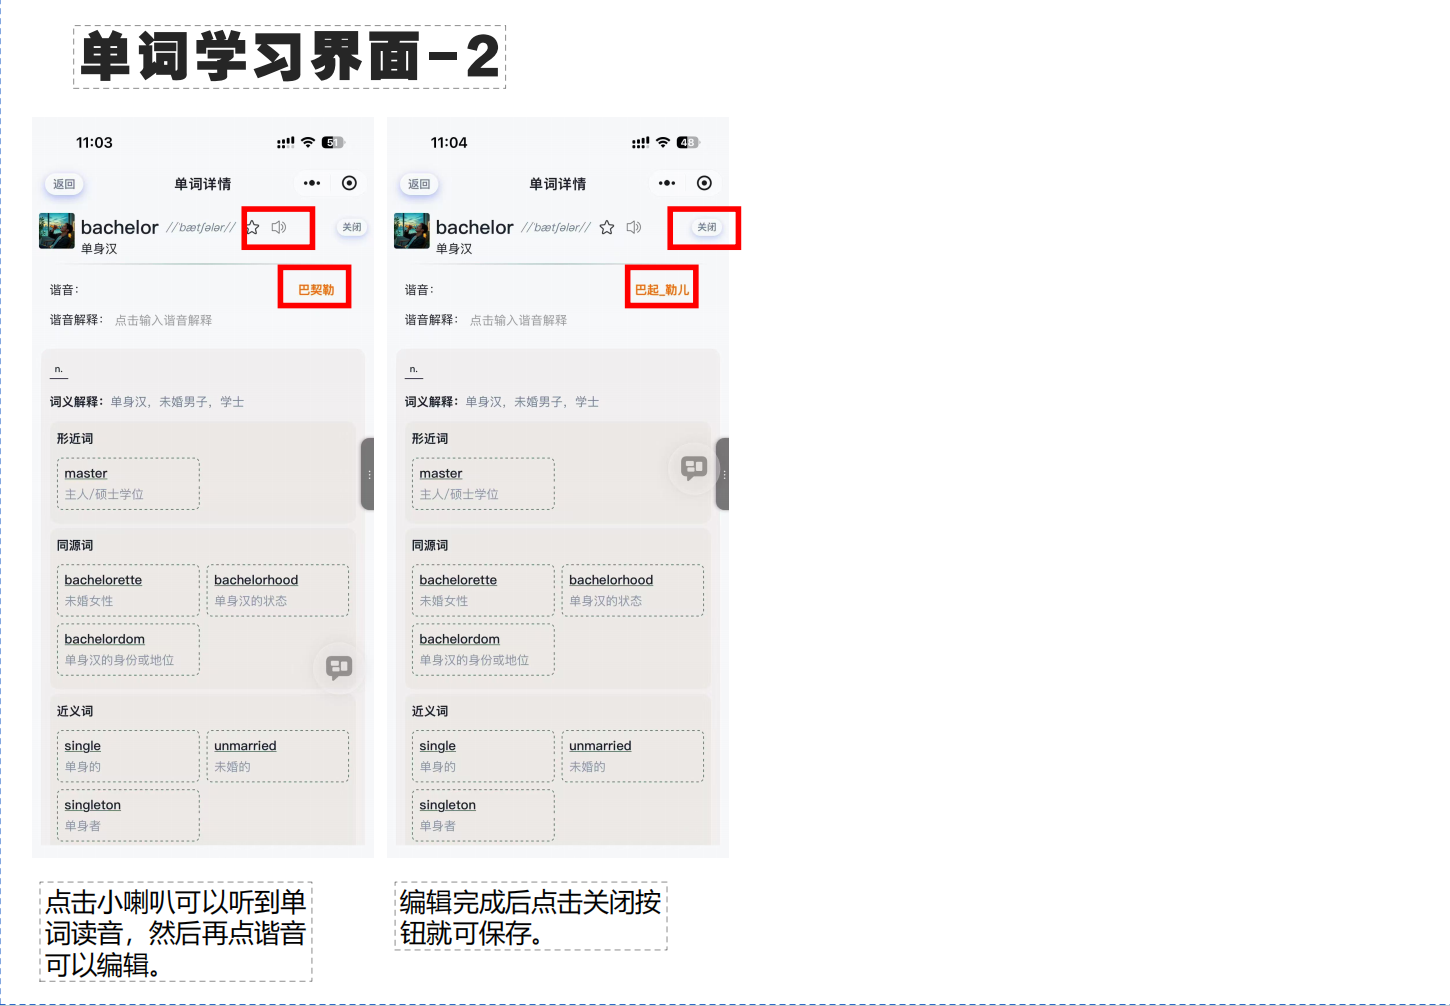Open bachelorette card in right screen
The height and width of the screenshot is (1006, 1450).
coord(482,590)
